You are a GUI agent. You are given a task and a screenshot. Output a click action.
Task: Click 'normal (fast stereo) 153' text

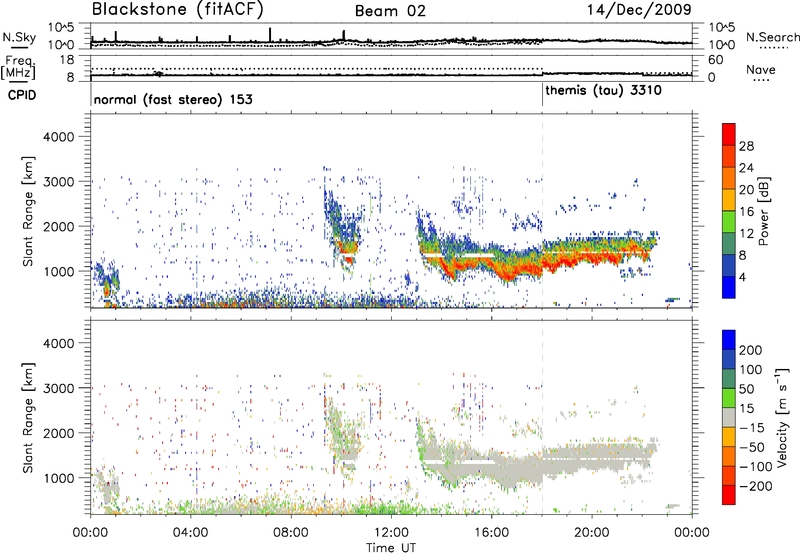173,100
